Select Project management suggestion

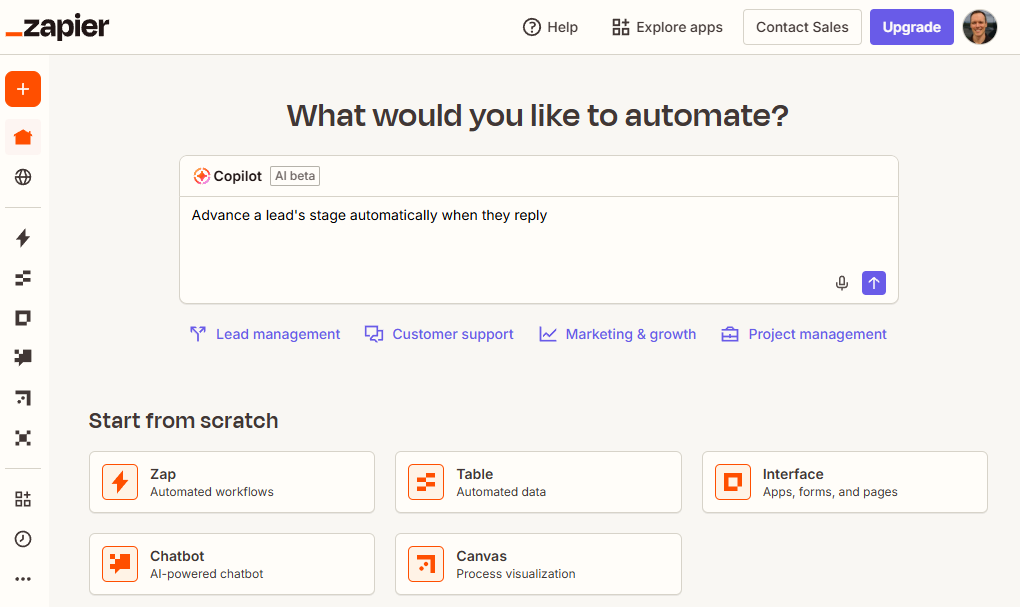pos(803,334)
